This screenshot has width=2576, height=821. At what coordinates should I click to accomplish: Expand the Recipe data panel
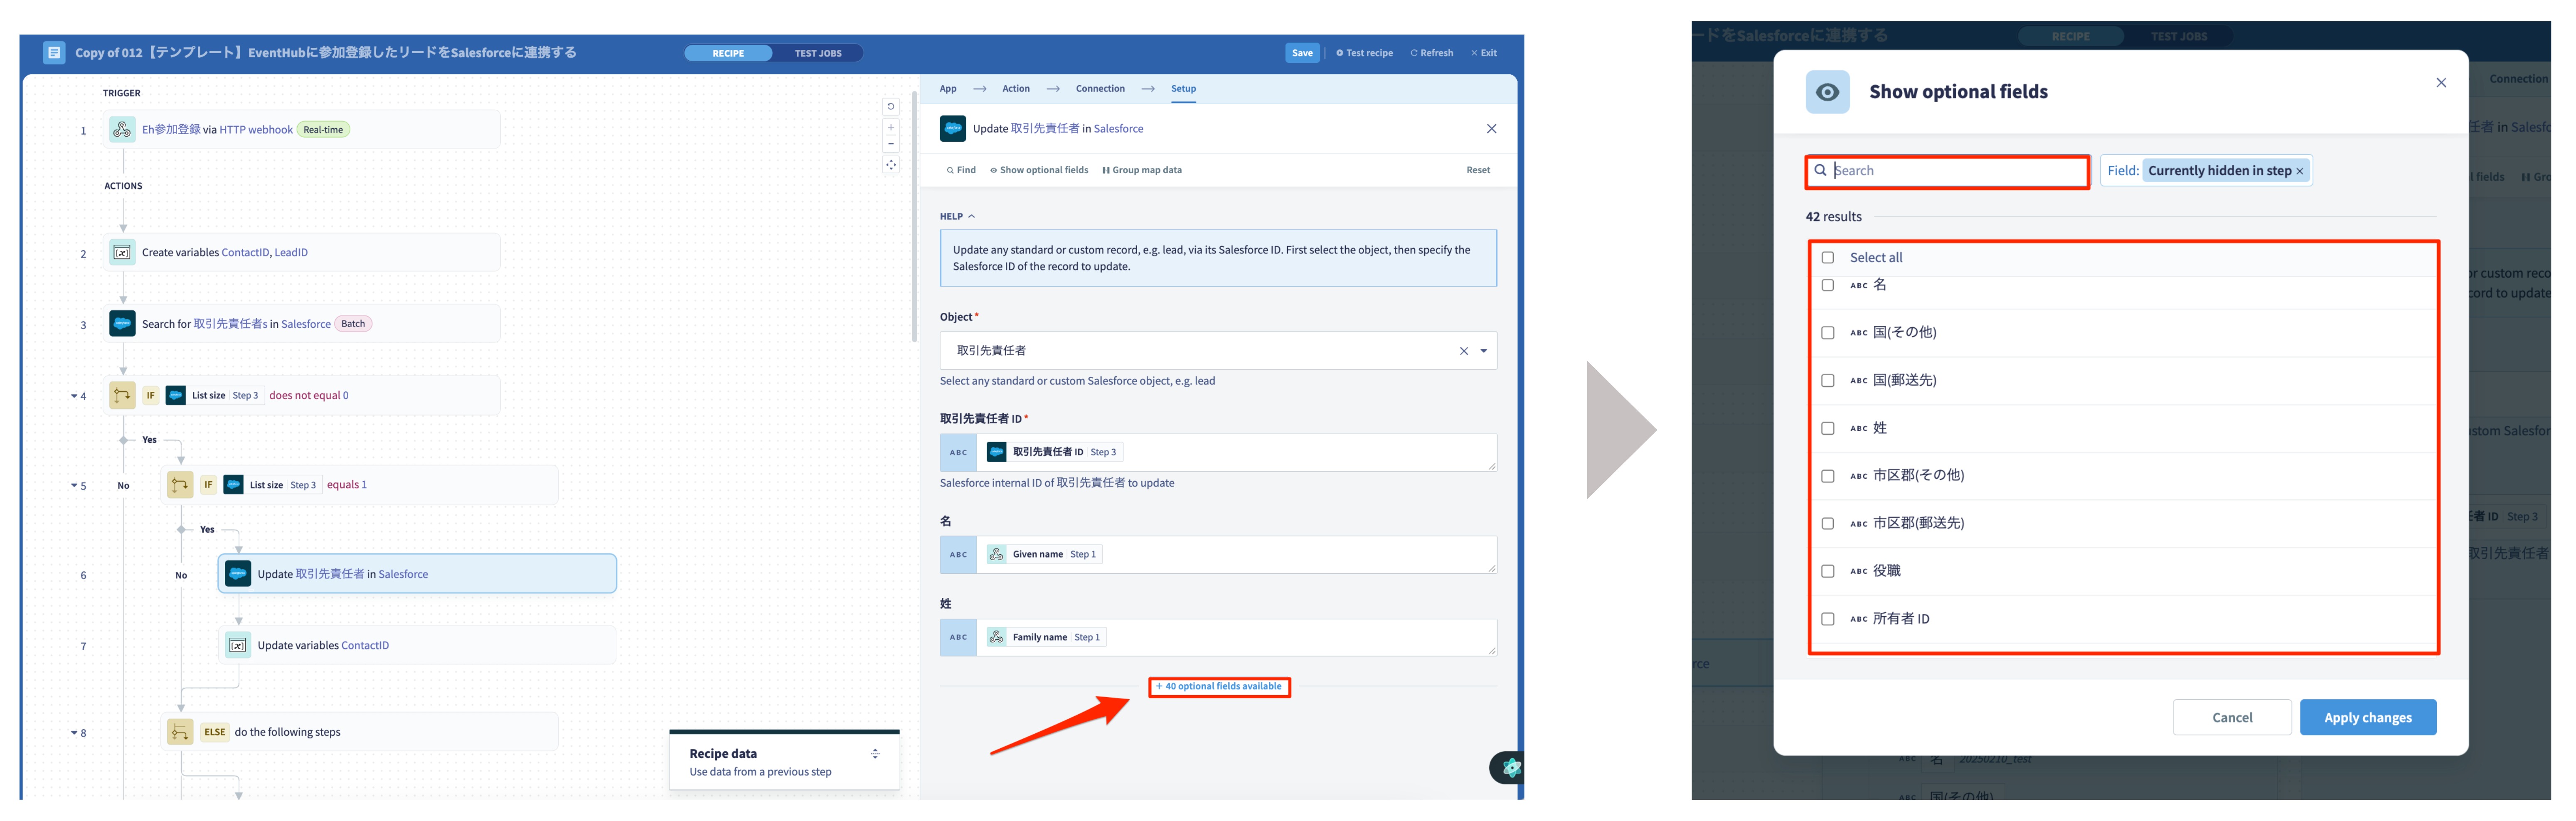point(875,755)
